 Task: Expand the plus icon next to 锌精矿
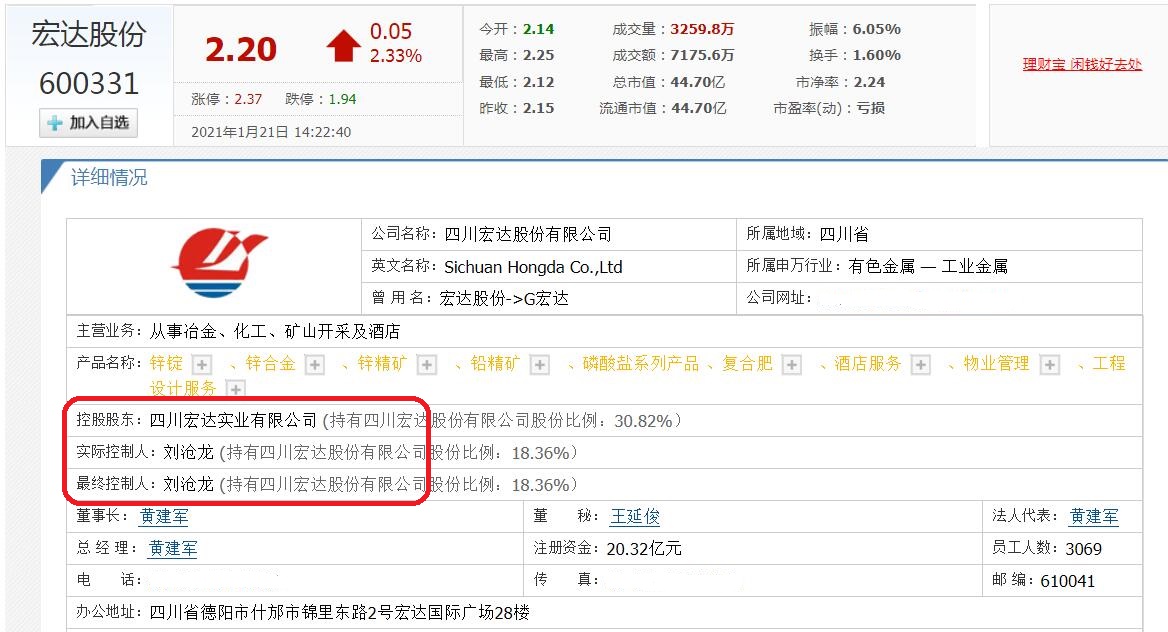point(427,364)
